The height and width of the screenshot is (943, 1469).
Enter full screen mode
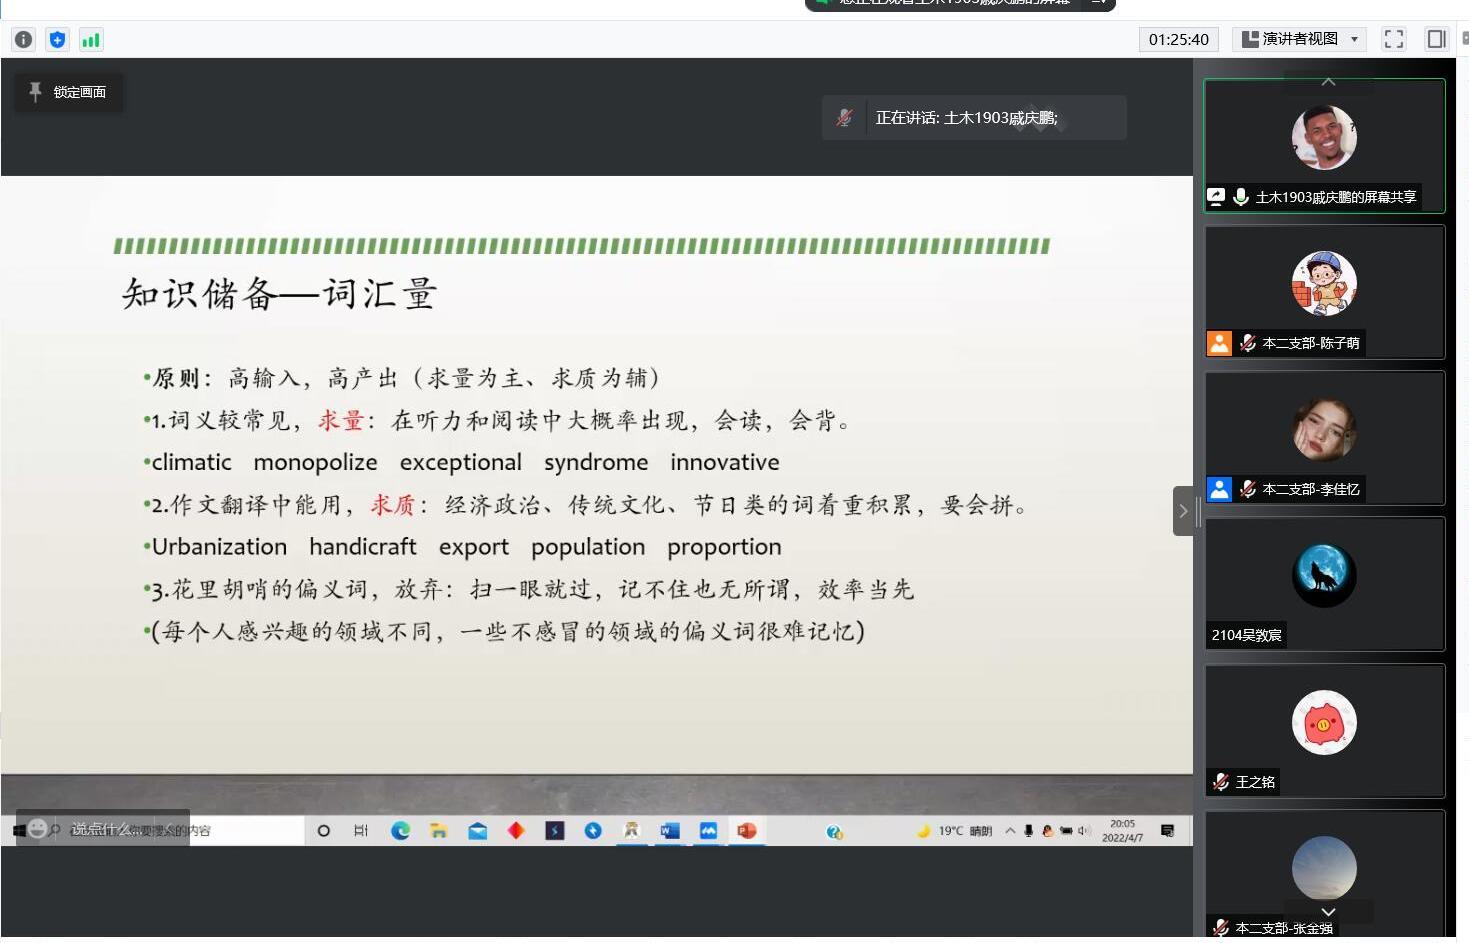(1393, 39)
